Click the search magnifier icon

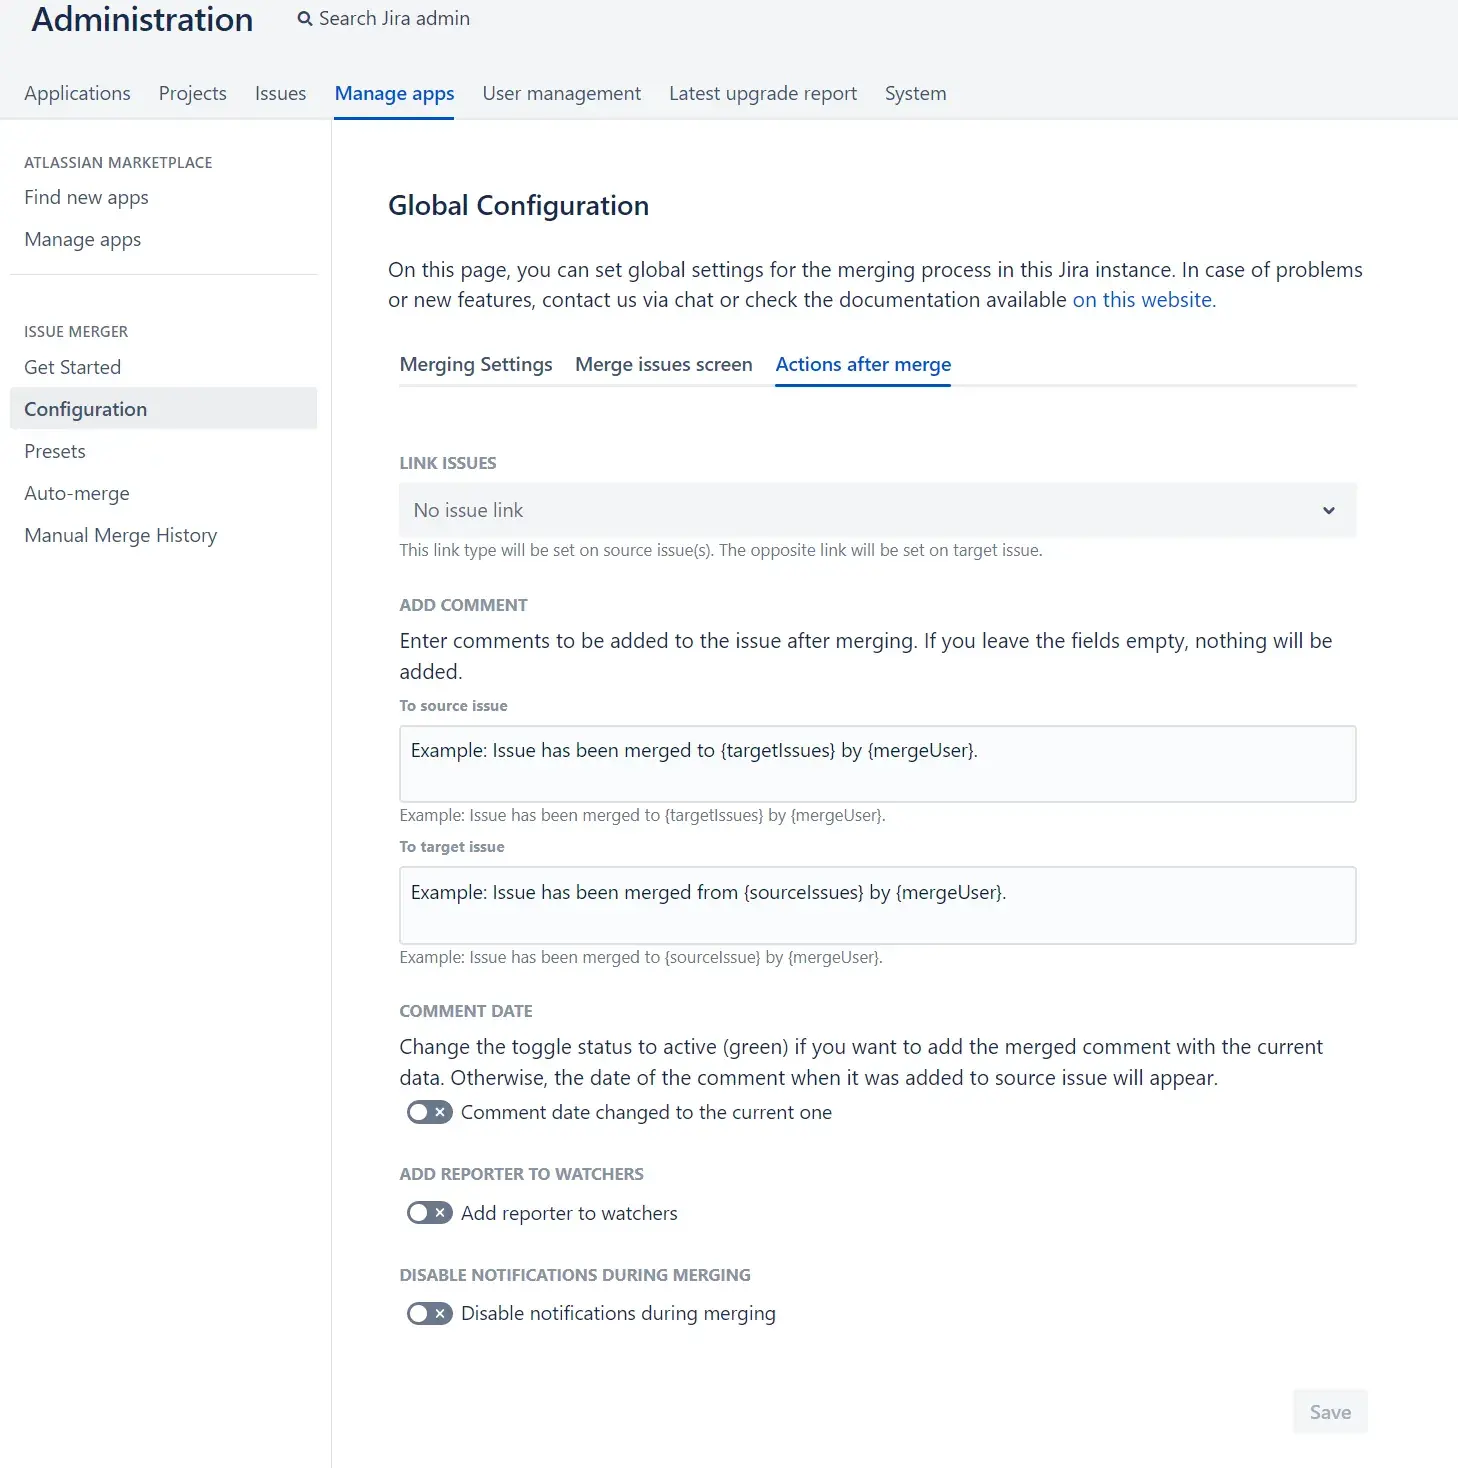(x=305, y=19)
